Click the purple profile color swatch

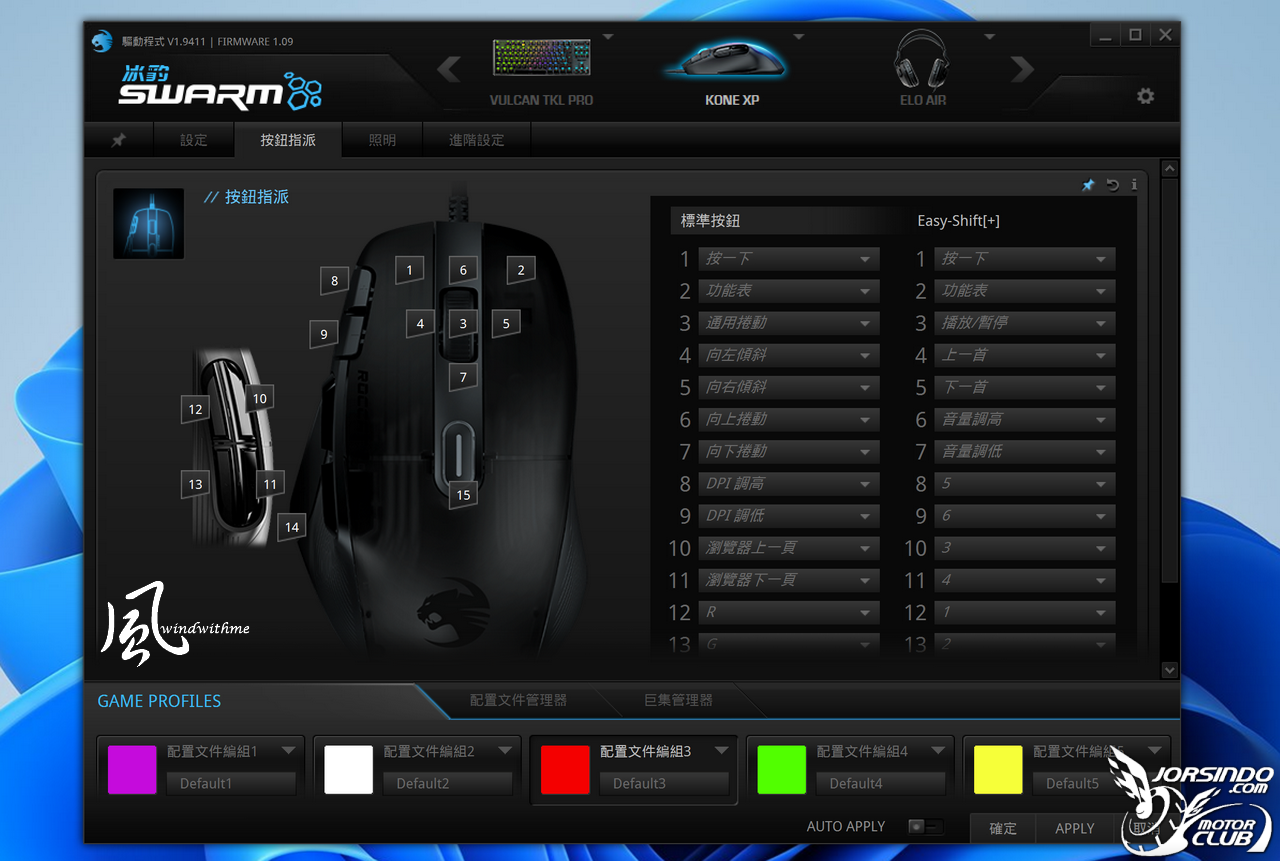point(132,770)
